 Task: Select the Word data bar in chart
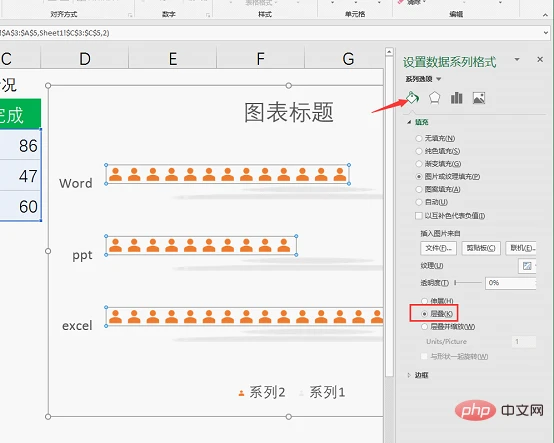227,175
